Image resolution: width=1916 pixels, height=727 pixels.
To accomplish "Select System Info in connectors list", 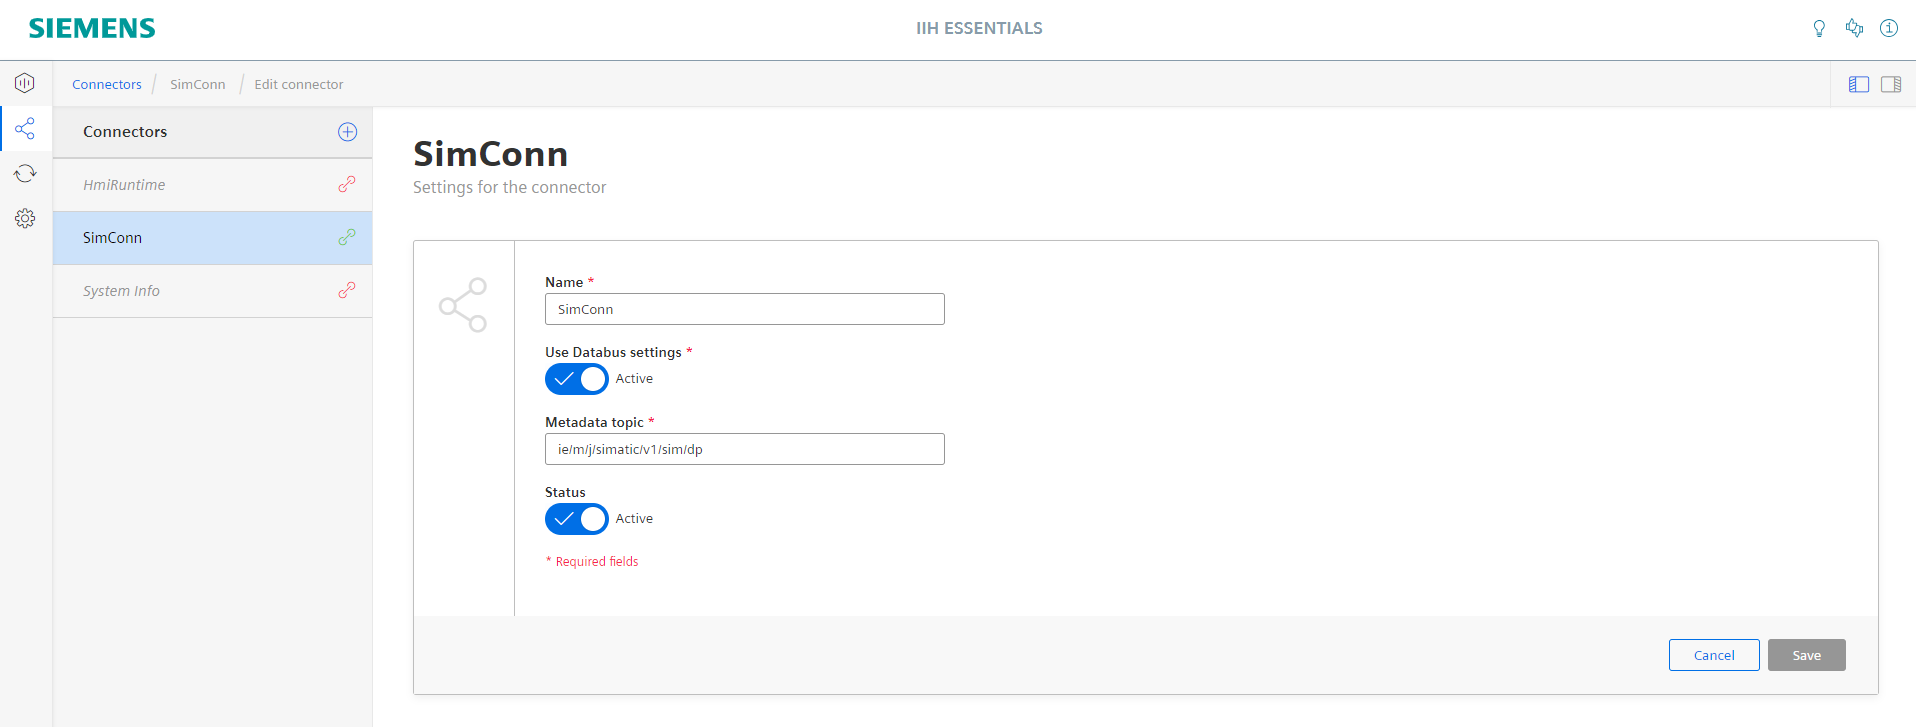I will (213, 291).
